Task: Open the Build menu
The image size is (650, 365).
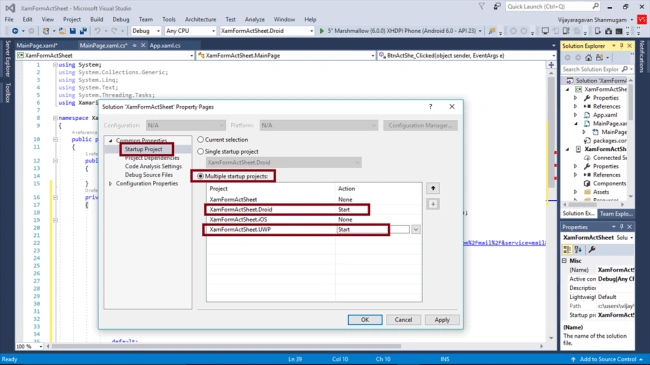Action: 97,19
